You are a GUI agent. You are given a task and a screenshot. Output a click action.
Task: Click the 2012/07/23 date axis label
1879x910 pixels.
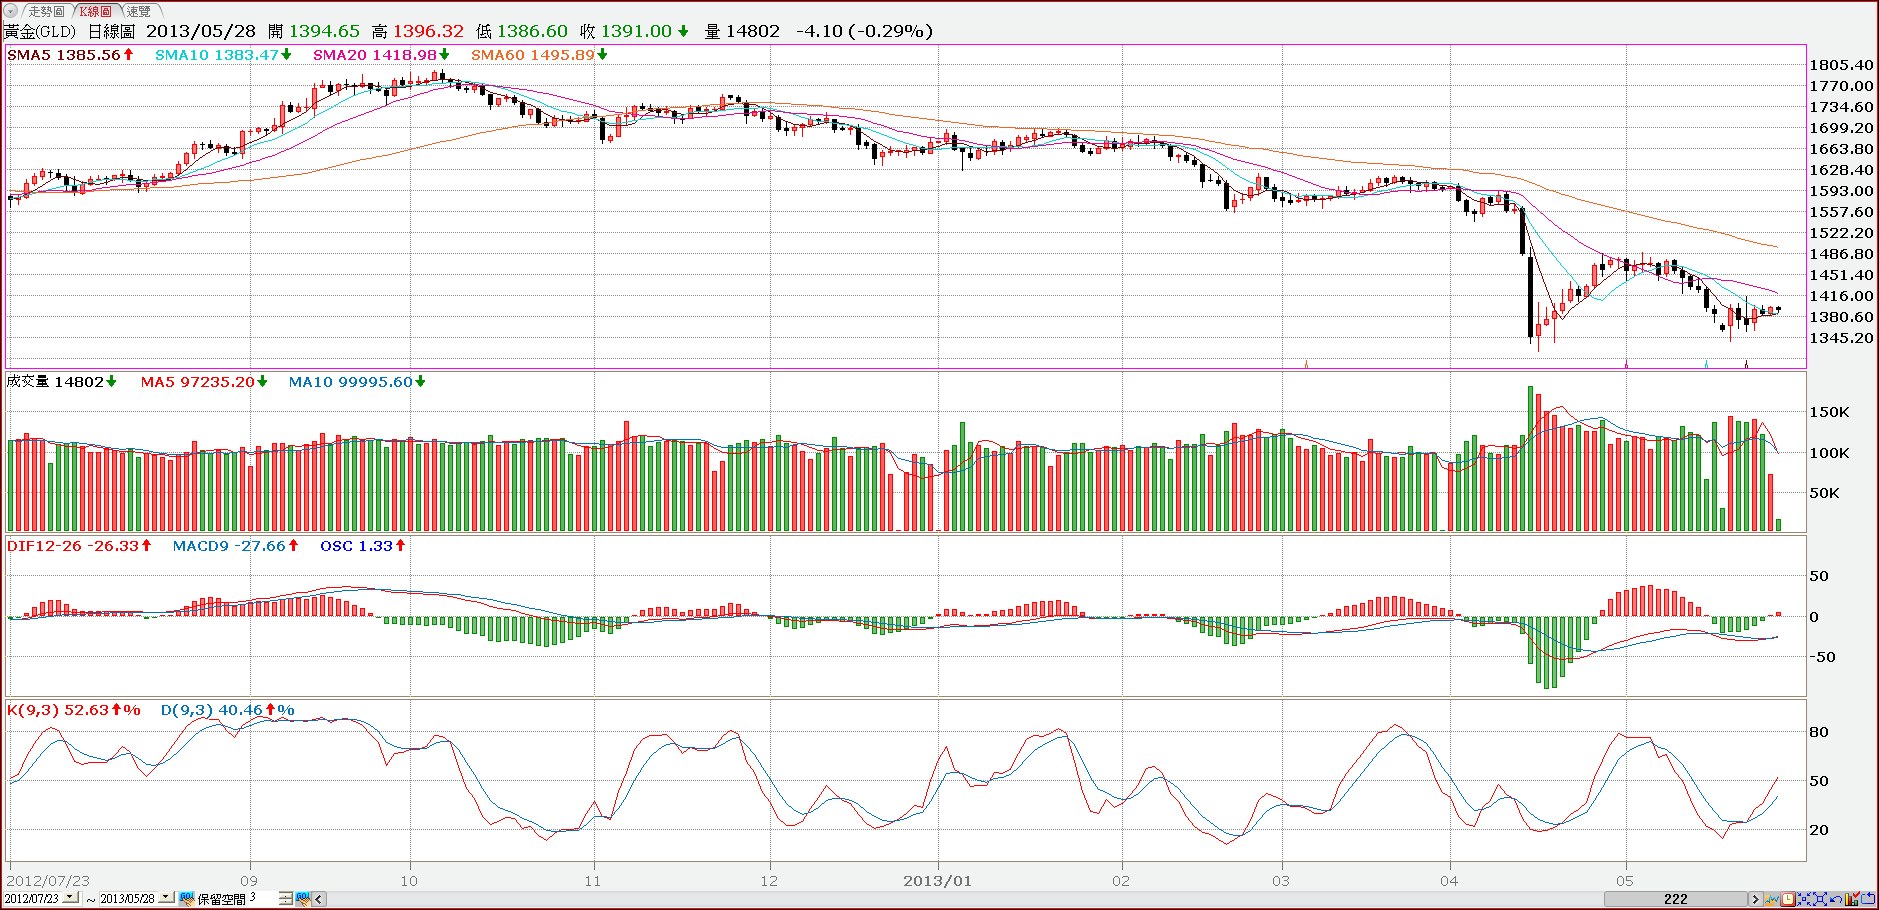coord(48,881)
